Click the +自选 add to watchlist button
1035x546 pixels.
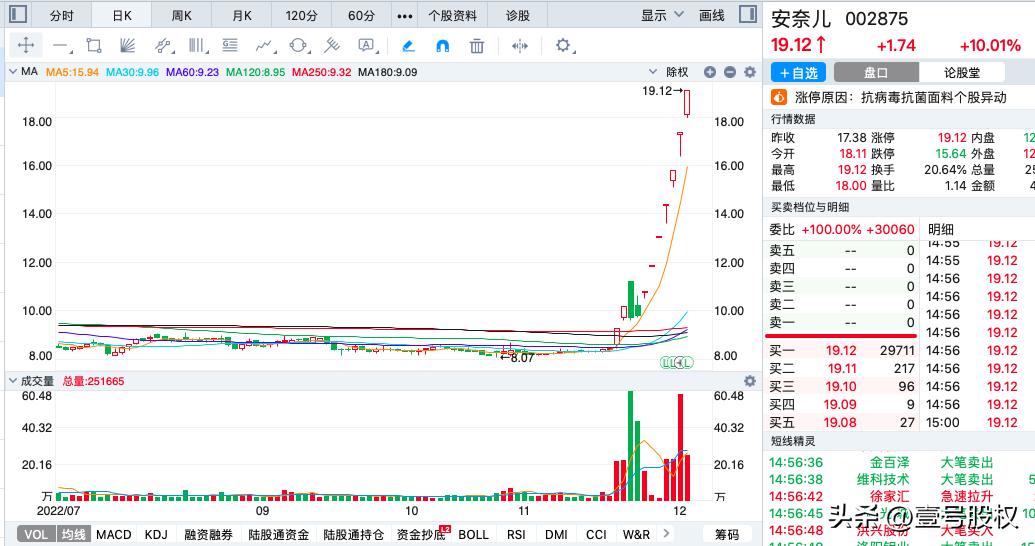click(x=798, y=73)
